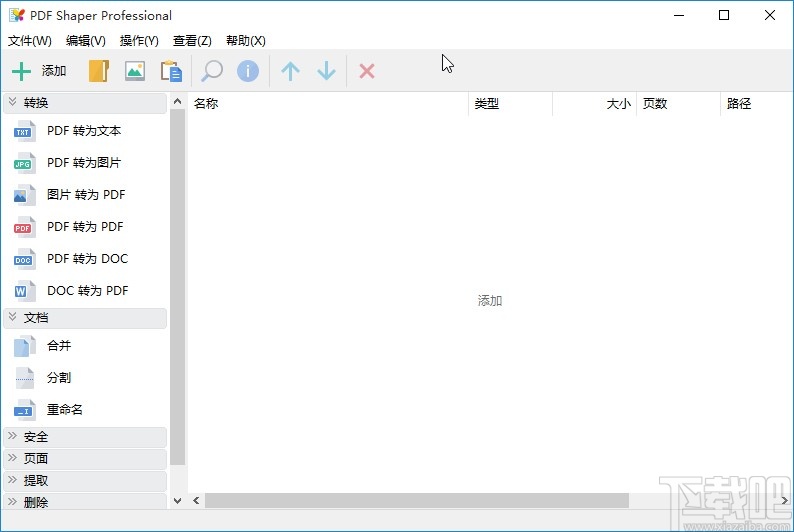Click the file list horizontal scrollbar thumb
794x532 pixels.
[417, 501]
